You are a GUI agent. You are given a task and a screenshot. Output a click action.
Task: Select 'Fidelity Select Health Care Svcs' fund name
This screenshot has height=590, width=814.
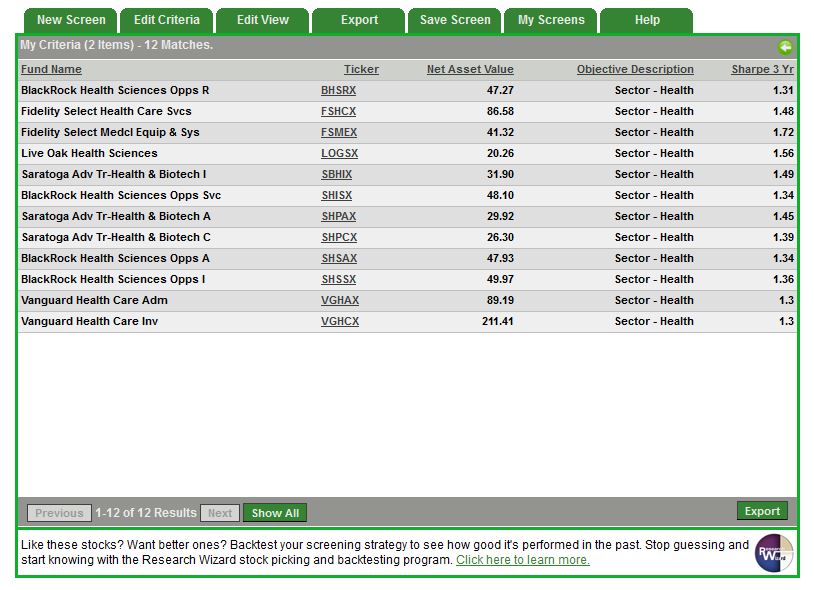tap(106, 112)
